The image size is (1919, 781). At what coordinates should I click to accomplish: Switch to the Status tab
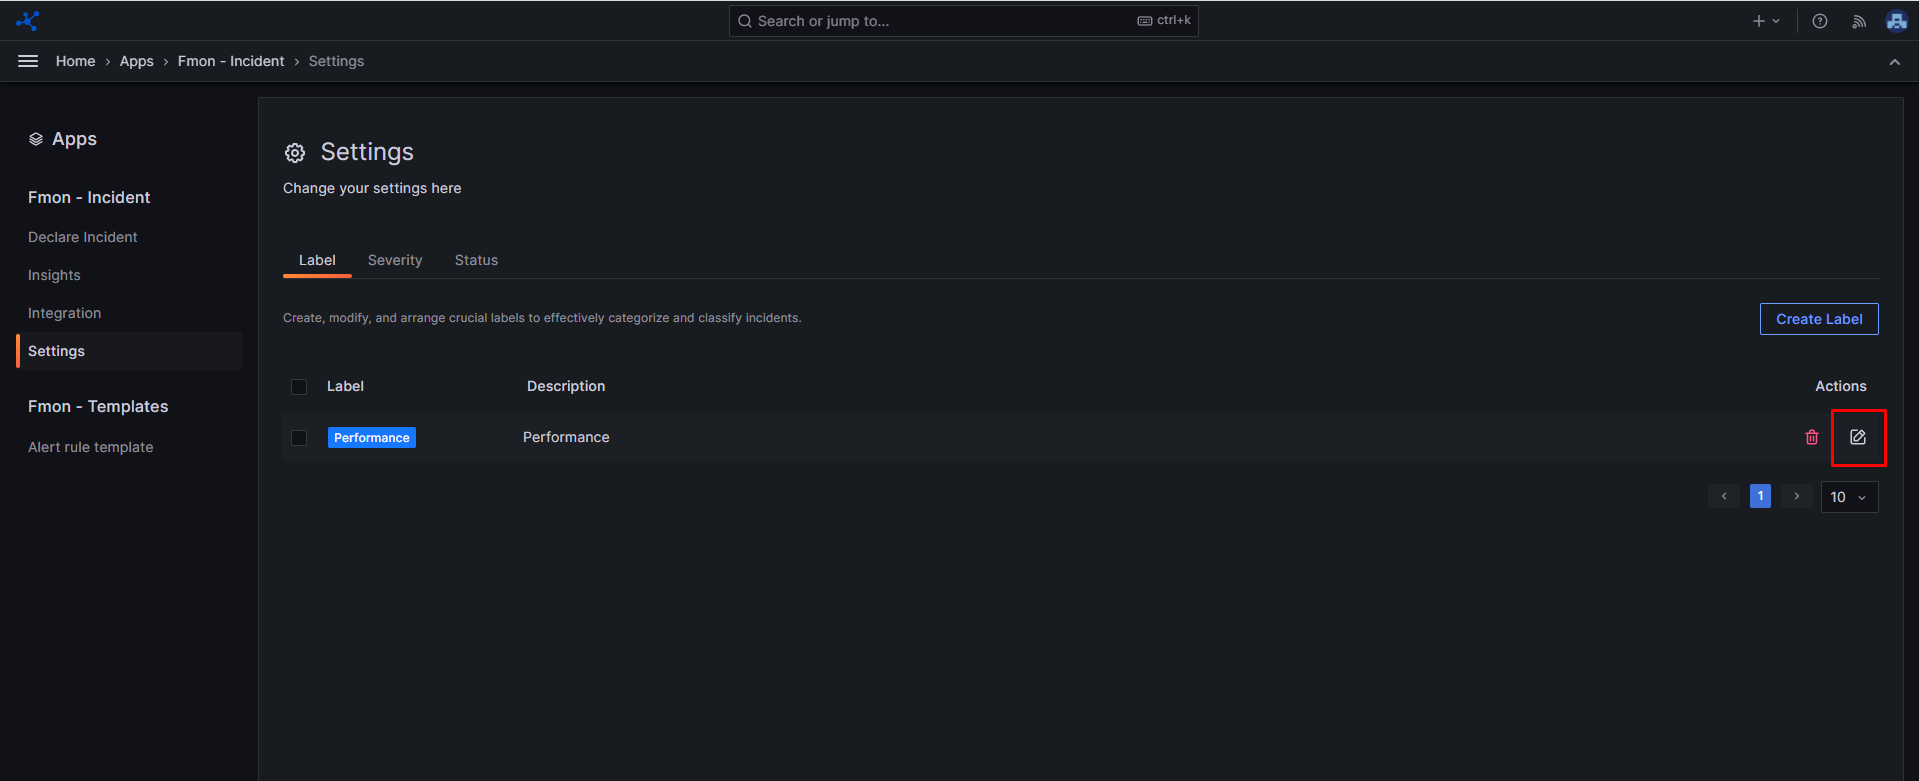(476, 260)
